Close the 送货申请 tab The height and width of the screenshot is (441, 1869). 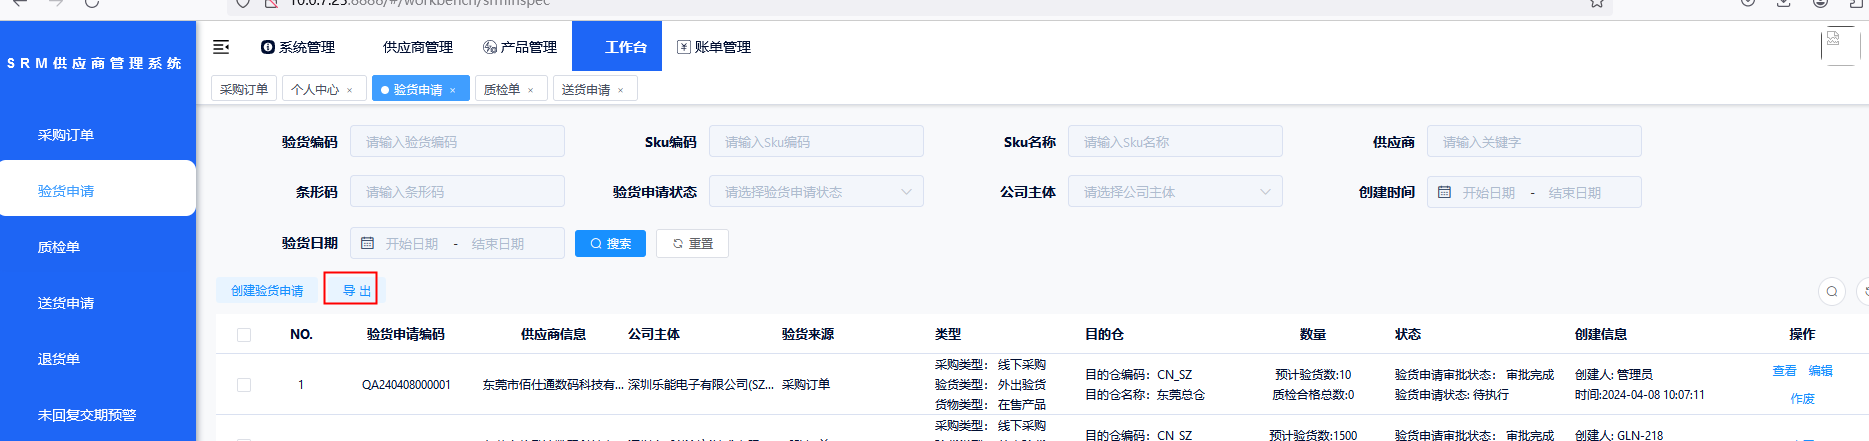(x=620, y=90)
